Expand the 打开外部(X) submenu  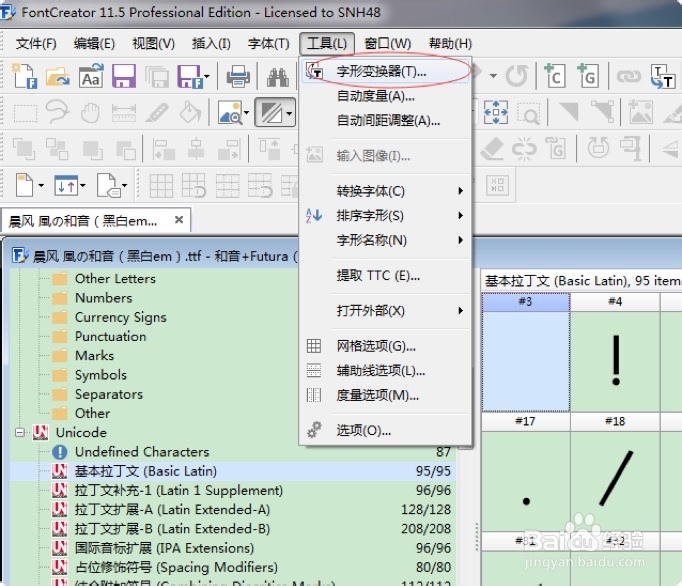tap(385, 311)
